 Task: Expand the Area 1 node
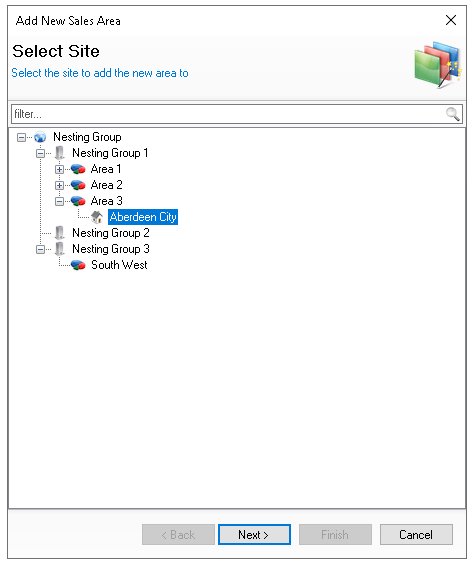pyautogui.click(x=59, y=169)
